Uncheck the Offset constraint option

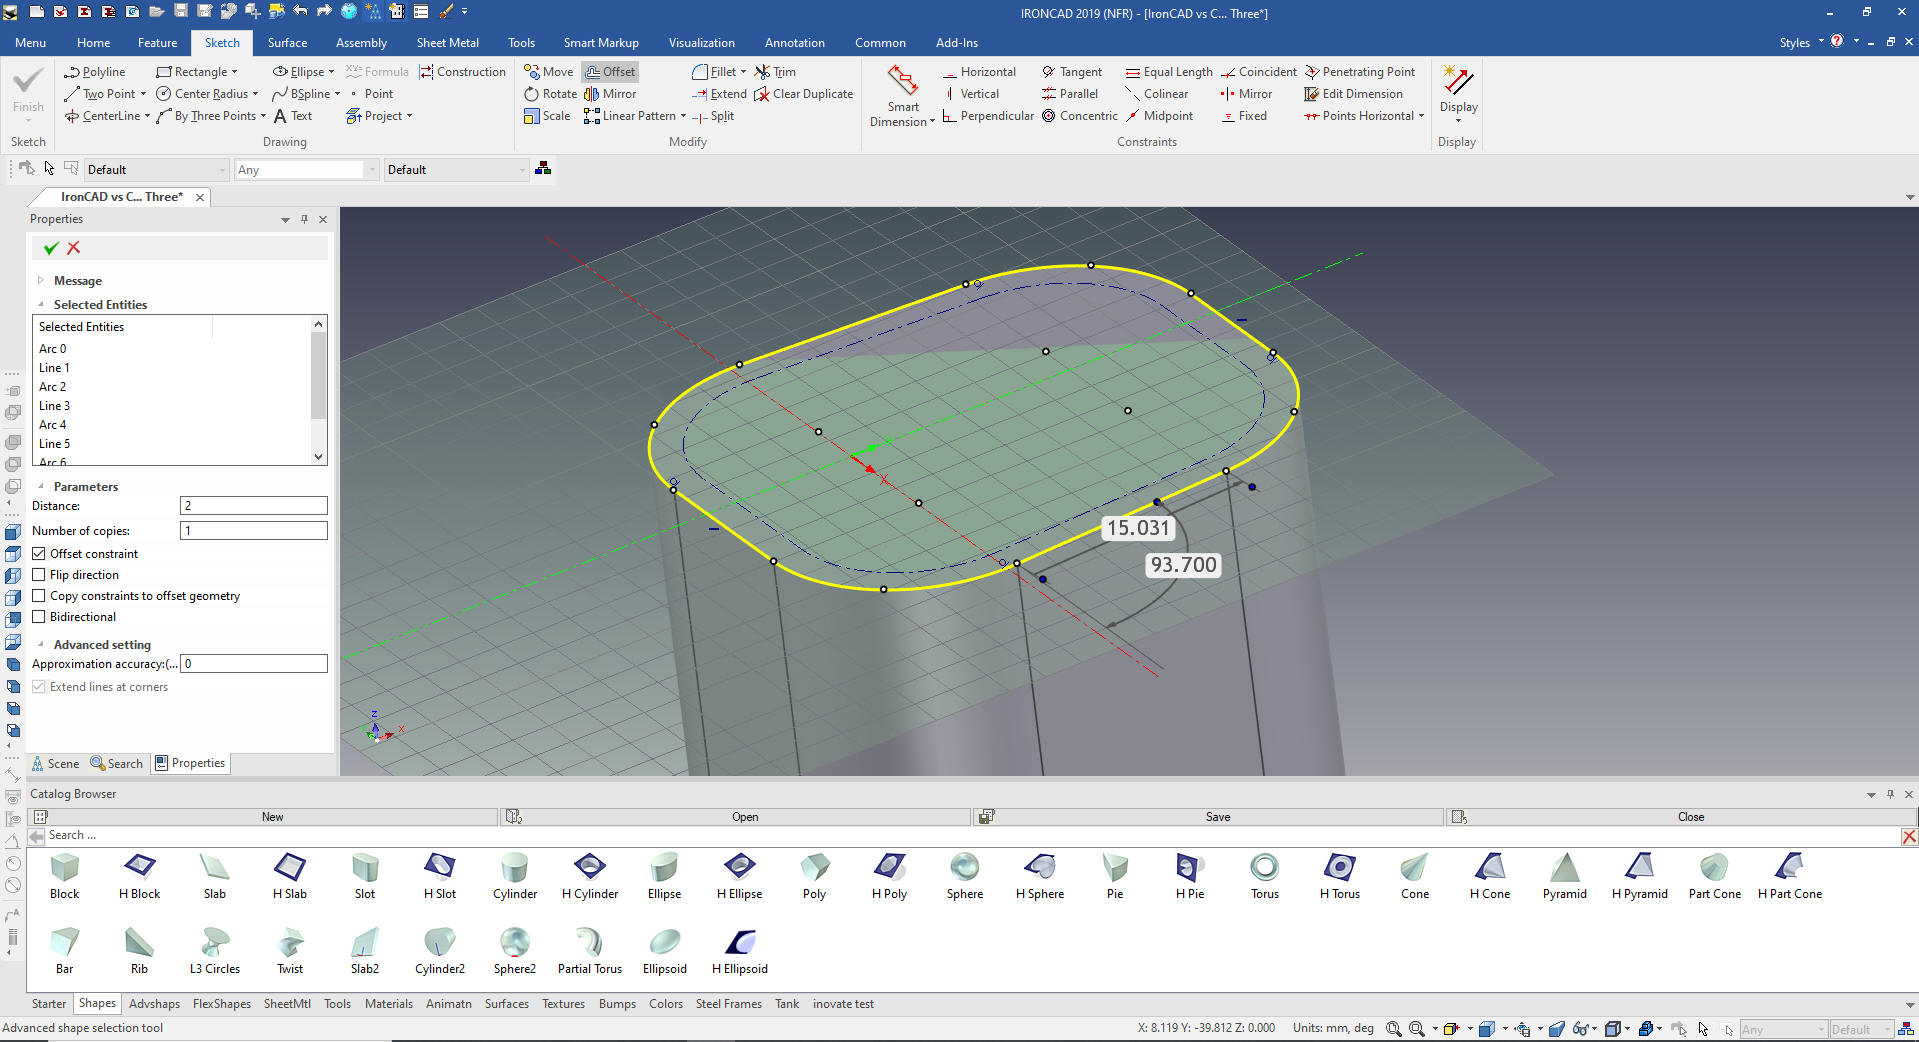39,554
